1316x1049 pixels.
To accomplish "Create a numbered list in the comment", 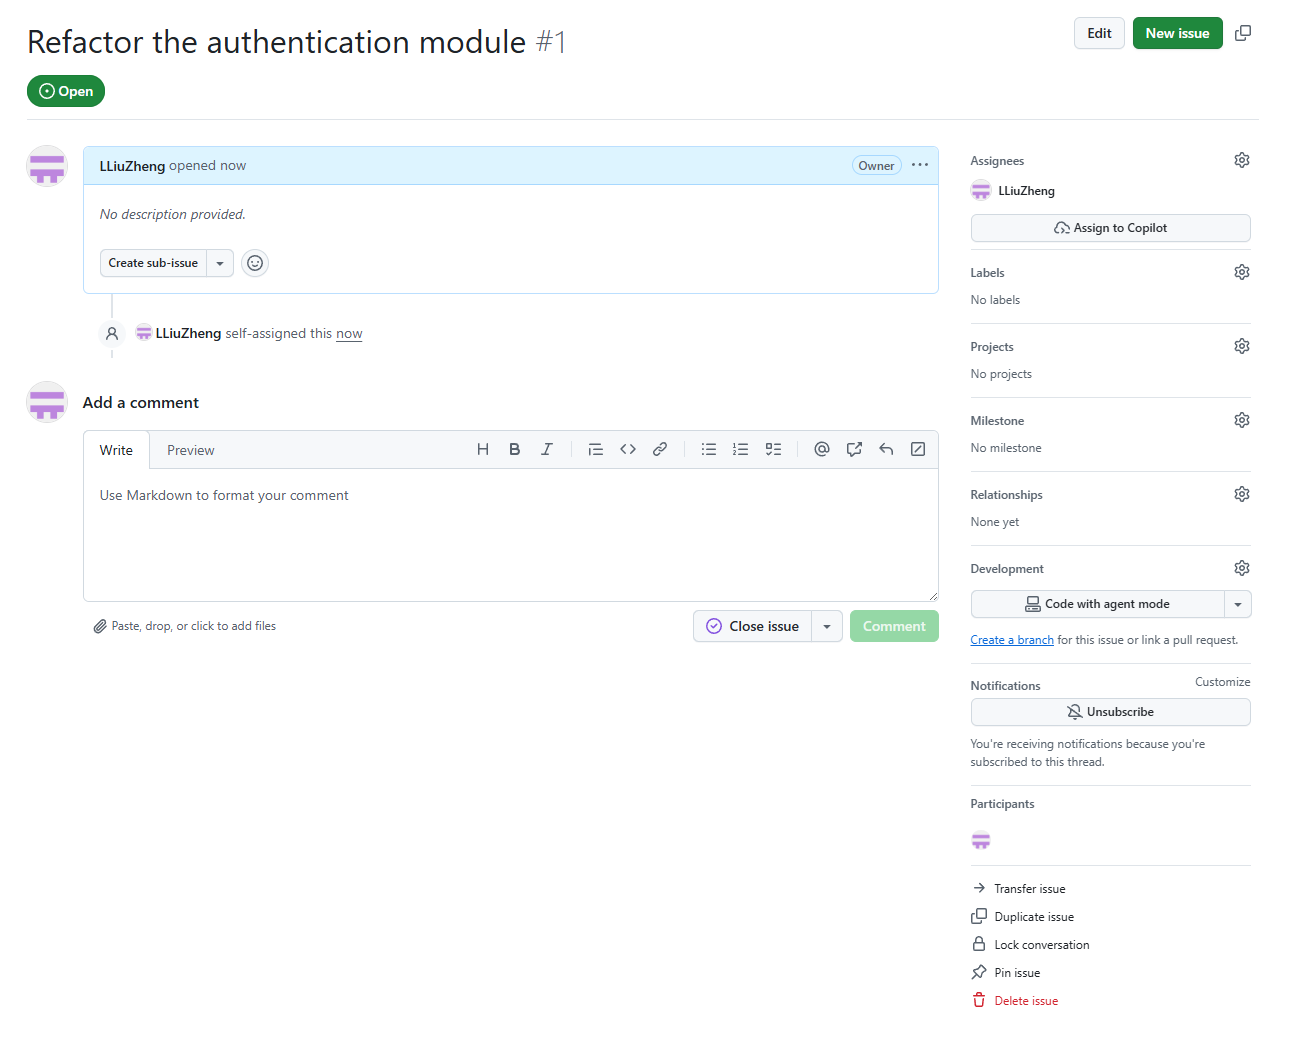I will pyautogui.click(x=740, y=449).
